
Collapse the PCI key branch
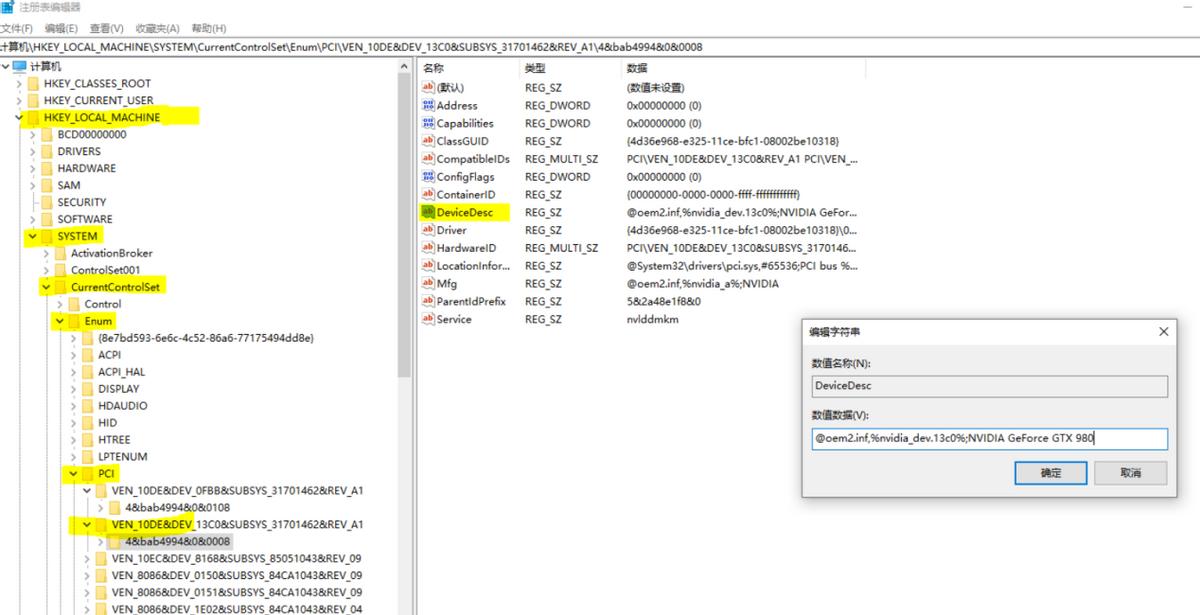(74, 474)
